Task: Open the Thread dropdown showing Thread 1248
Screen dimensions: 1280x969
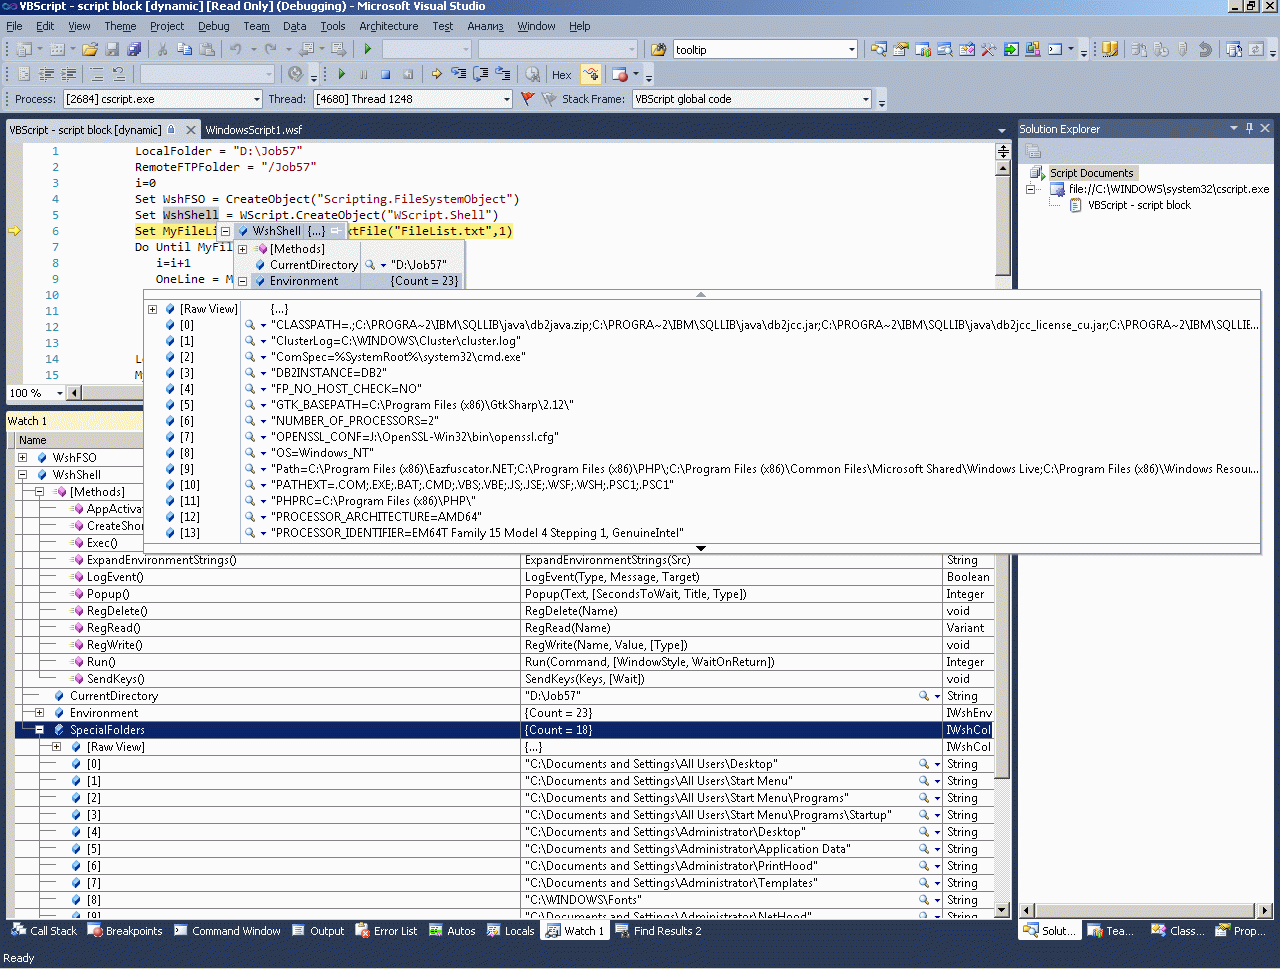Action: click(412, 99)
